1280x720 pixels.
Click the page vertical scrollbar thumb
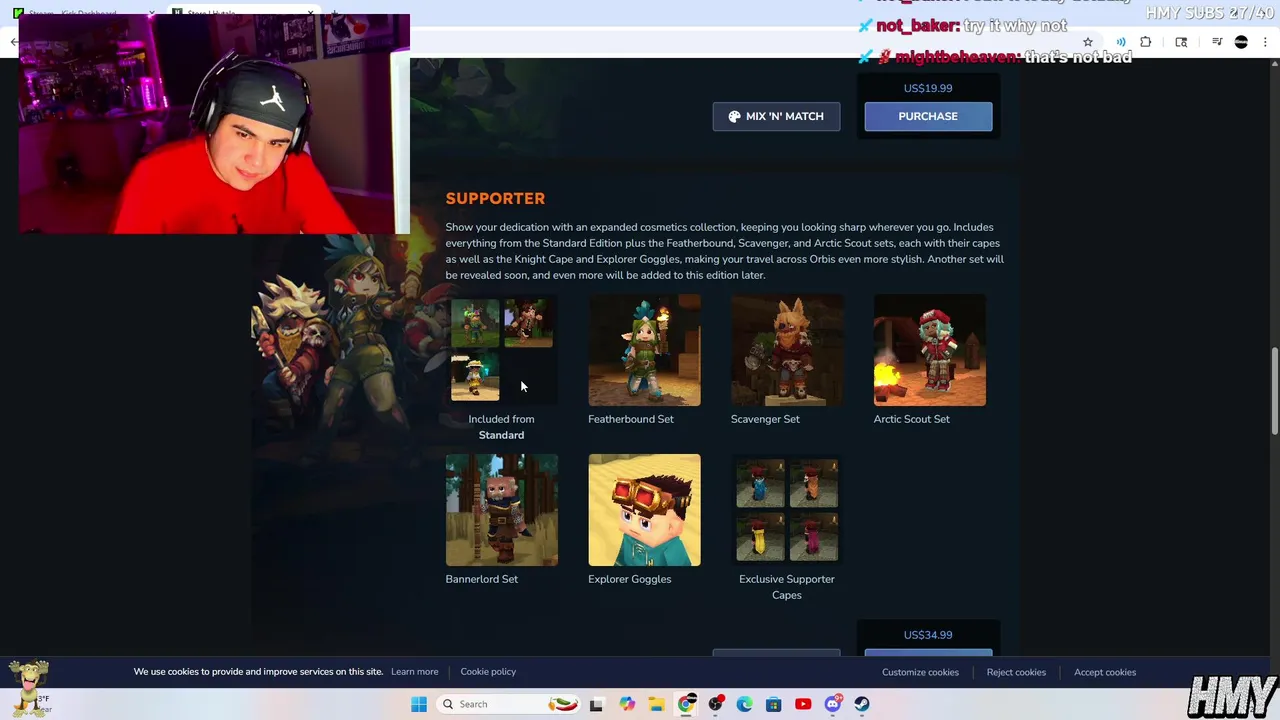click(x=1274, y=390)
